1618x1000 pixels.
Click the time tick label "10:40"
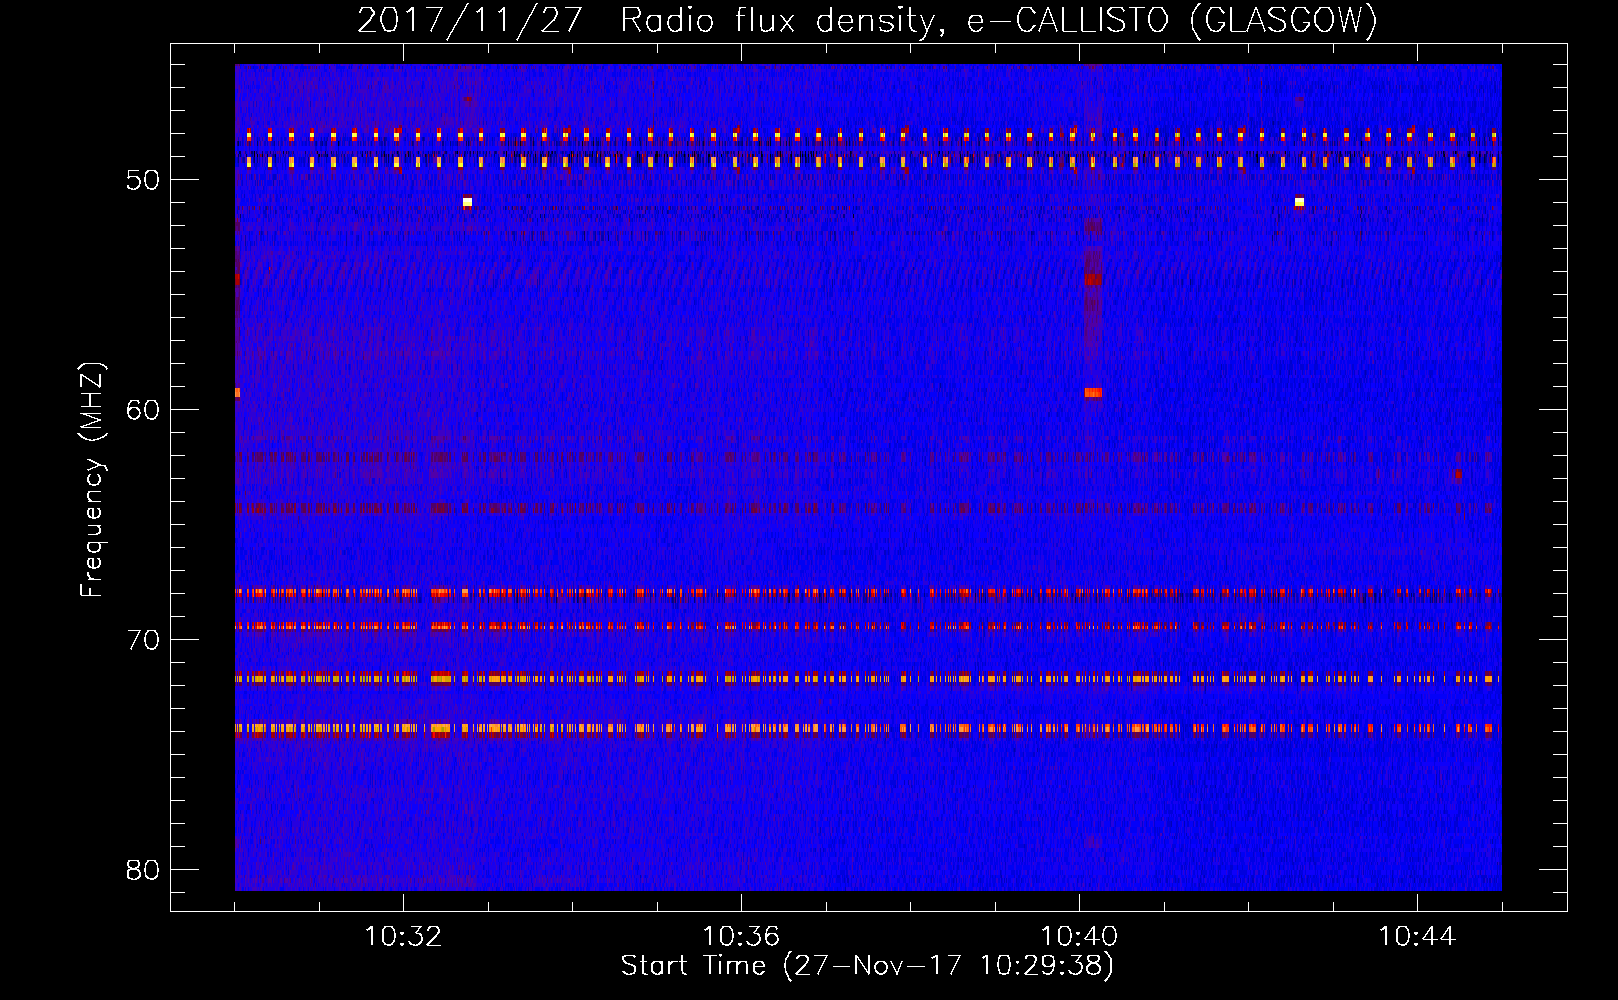(1079, 937)
